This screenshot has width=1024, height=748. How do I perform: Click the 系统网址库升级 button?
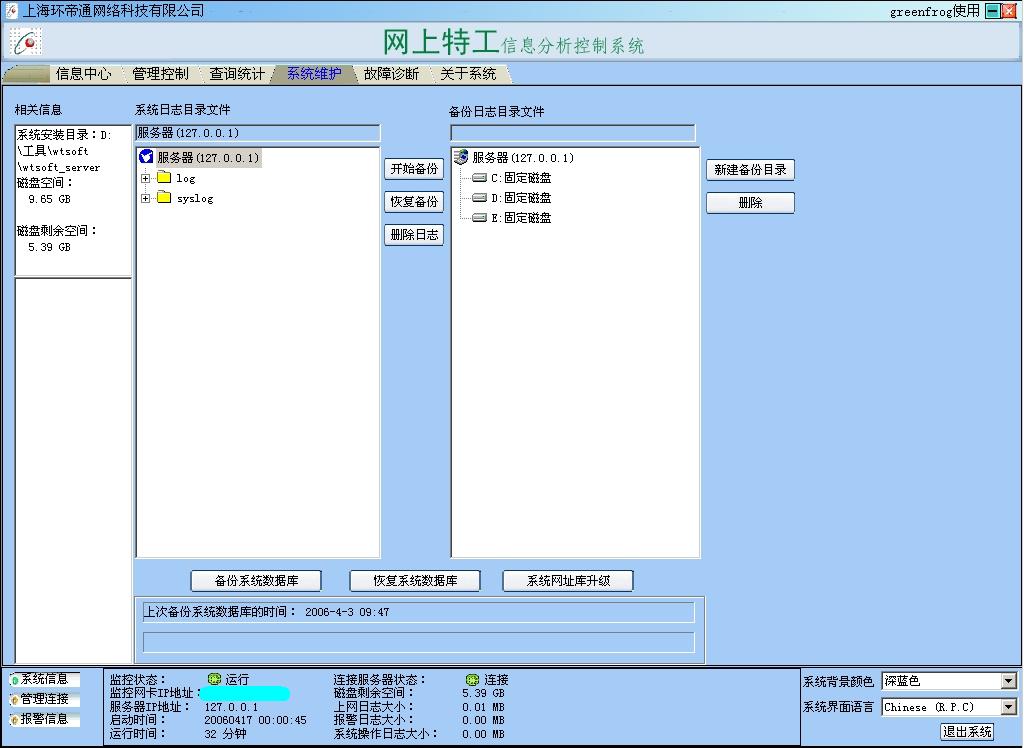click(568, 581)
